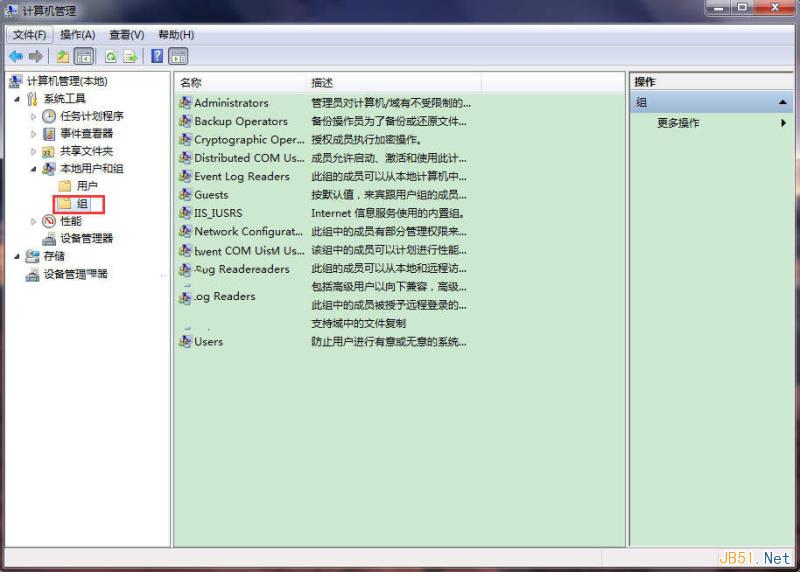Select the Users group icon
This screenshot has width=800, height=572.
pyautogui.click(x=185, y=341)
